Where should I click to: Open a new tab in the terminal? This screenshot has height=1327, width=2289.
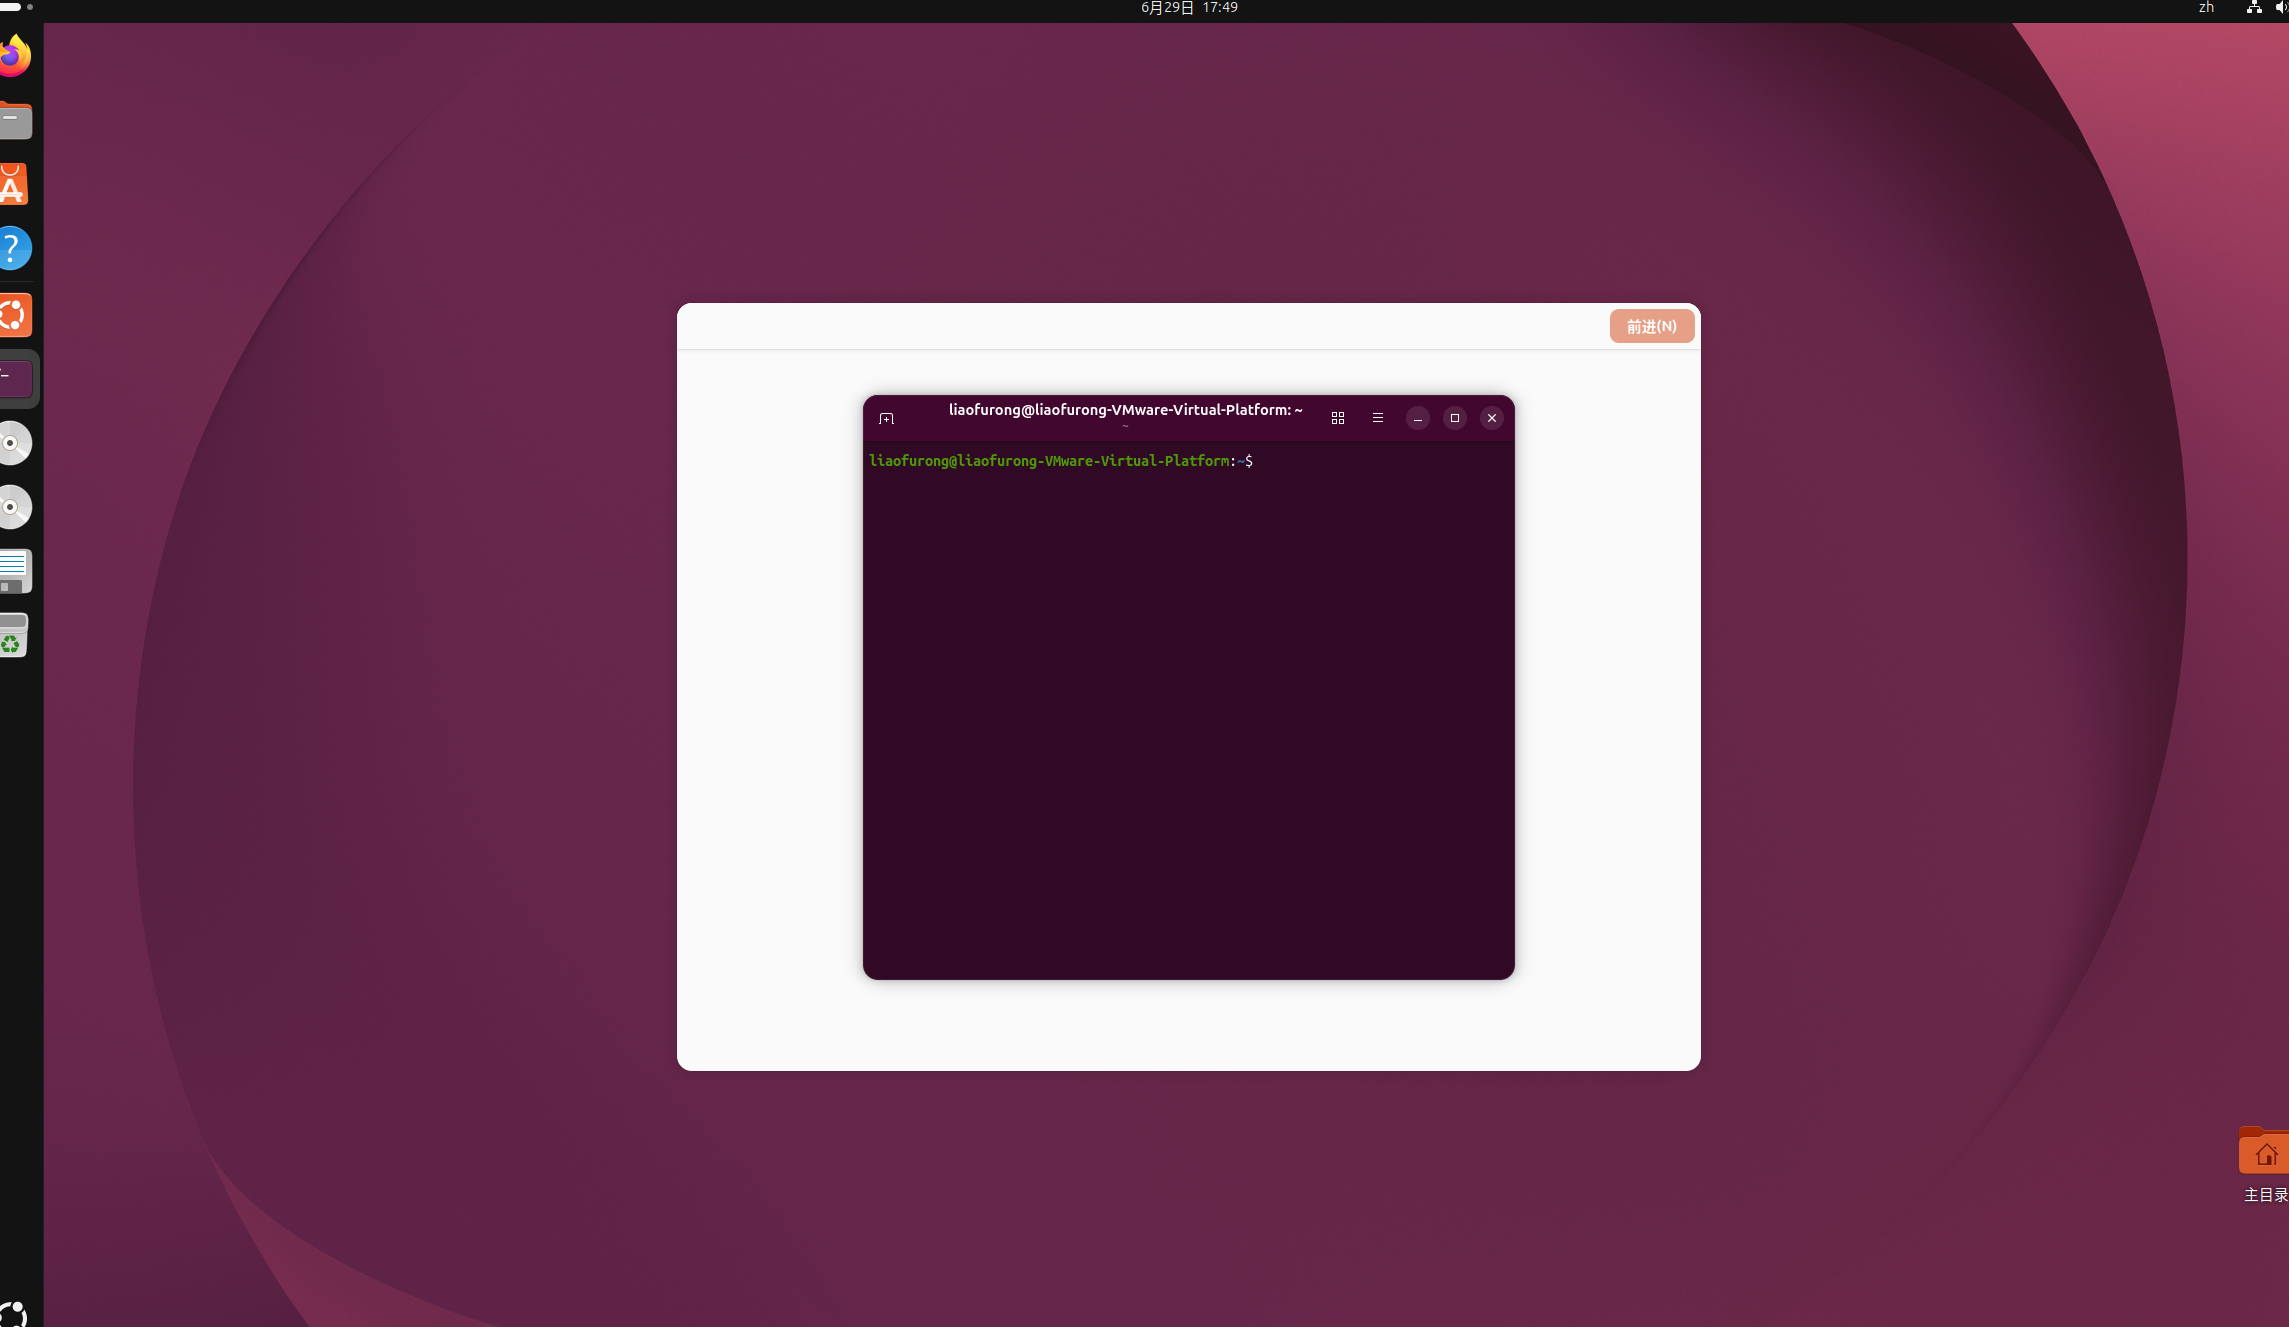pos(886,418)
